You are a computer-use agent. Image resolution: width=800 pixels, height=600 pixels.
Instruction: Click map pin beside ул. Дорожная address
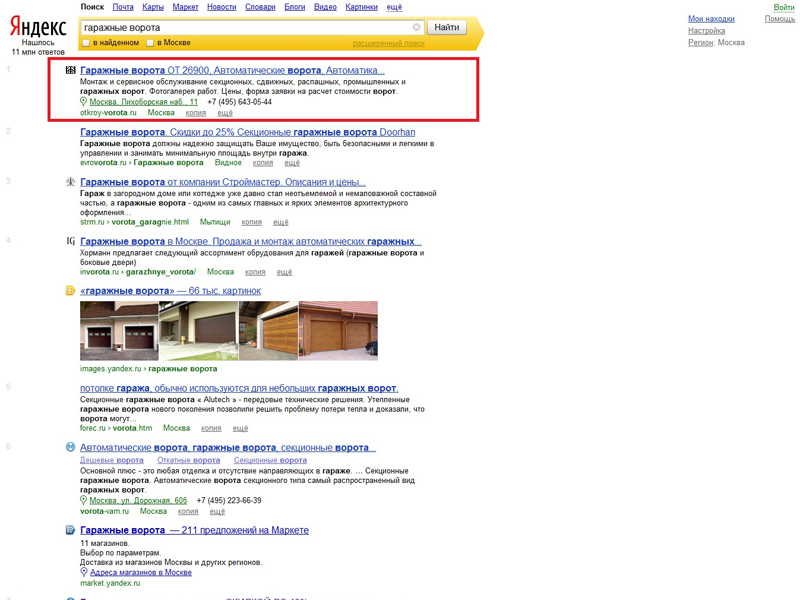[84, 500]
